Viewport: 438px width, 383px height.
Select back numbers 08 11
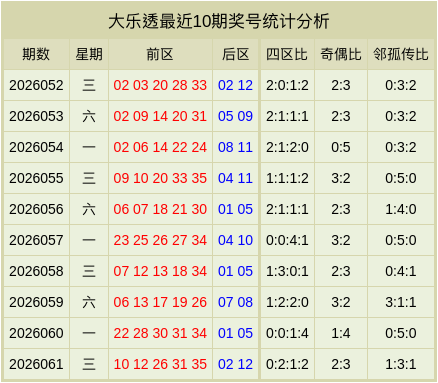click(x=235, y=147)
